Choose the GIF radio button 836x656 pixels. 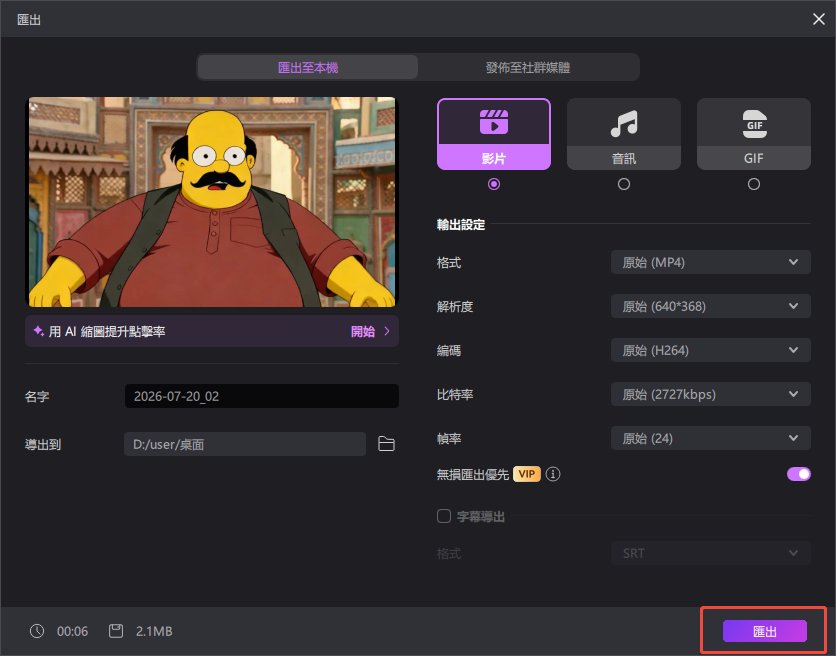click(x=754, y=184)
